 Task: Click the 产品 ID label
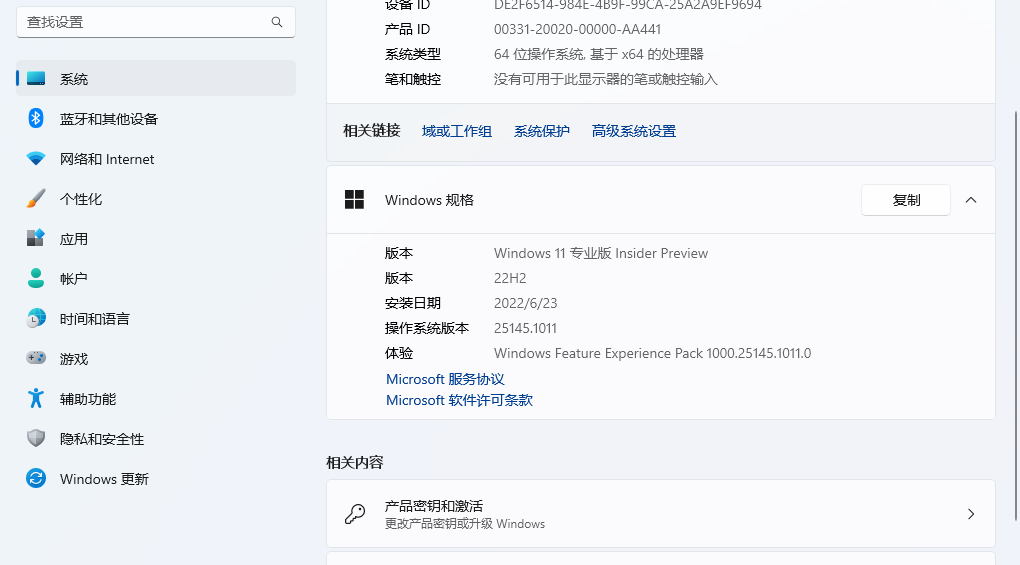point(407,29)
